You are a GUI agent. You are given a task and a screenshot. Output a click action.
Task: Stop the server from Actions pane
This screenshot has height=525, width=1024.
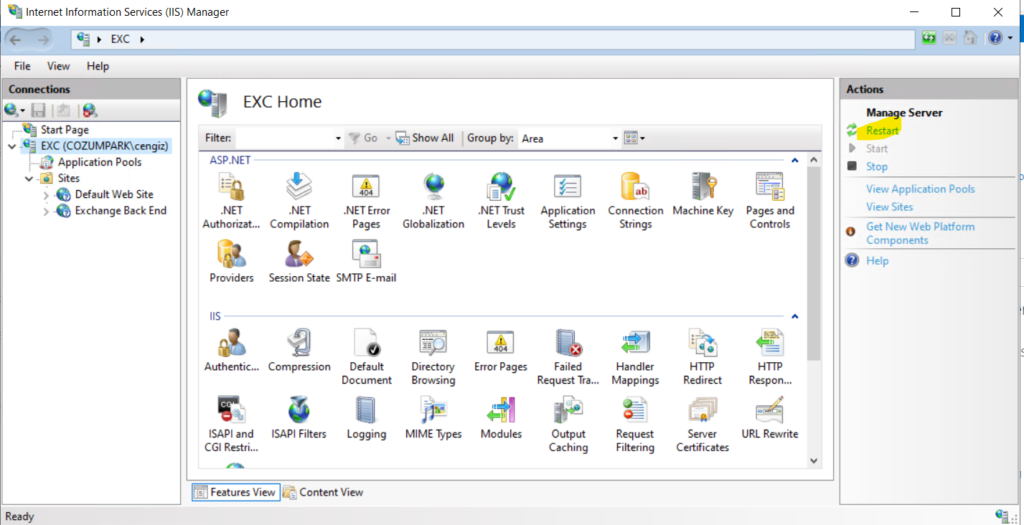coord(876,167)
